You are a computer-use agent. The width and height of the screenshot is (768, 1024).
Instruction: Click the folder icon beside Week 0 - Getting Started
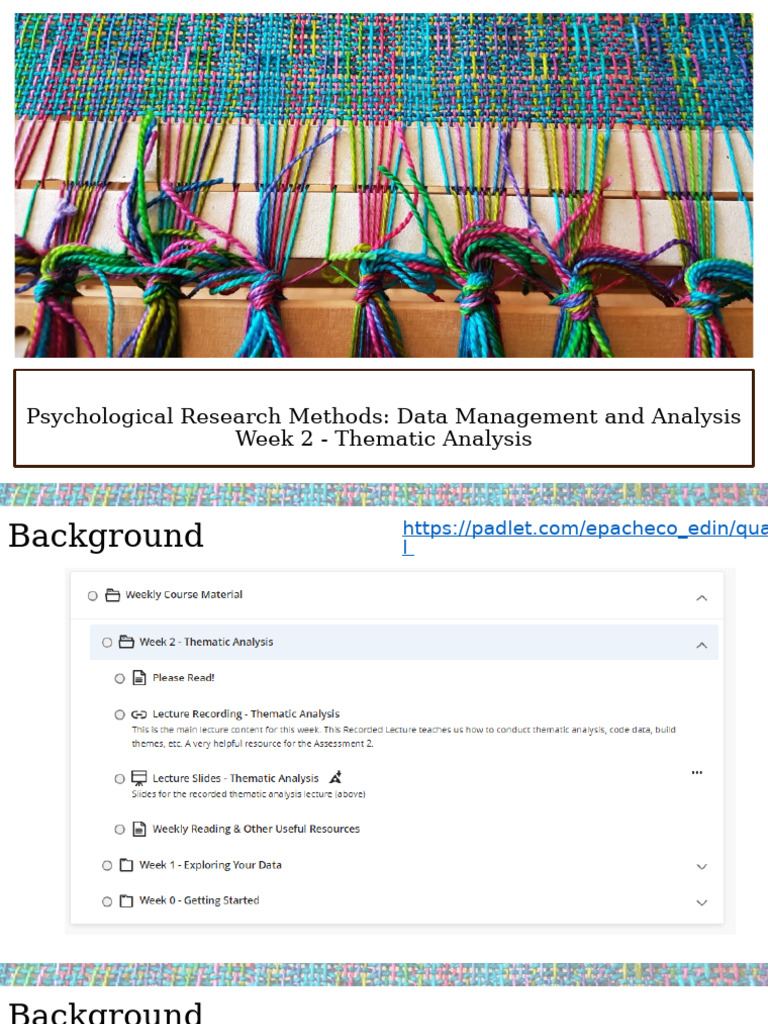tap(126, 901)
